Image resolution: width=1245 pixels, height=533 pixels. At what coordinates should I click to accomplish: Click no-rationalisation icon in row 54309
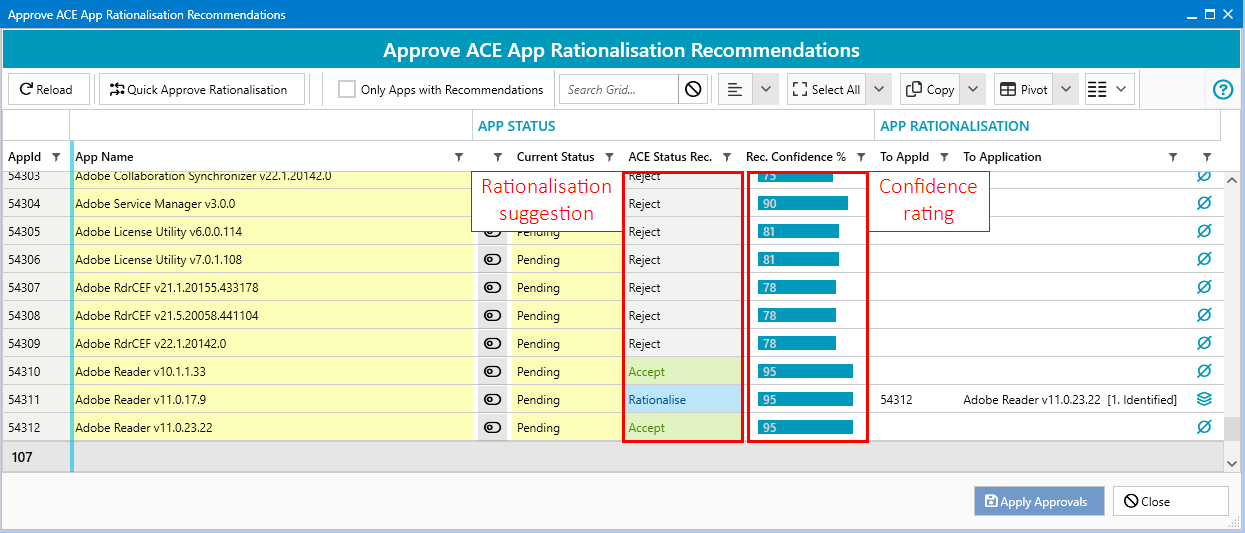pyautogui.click(x=1205, y=343)
